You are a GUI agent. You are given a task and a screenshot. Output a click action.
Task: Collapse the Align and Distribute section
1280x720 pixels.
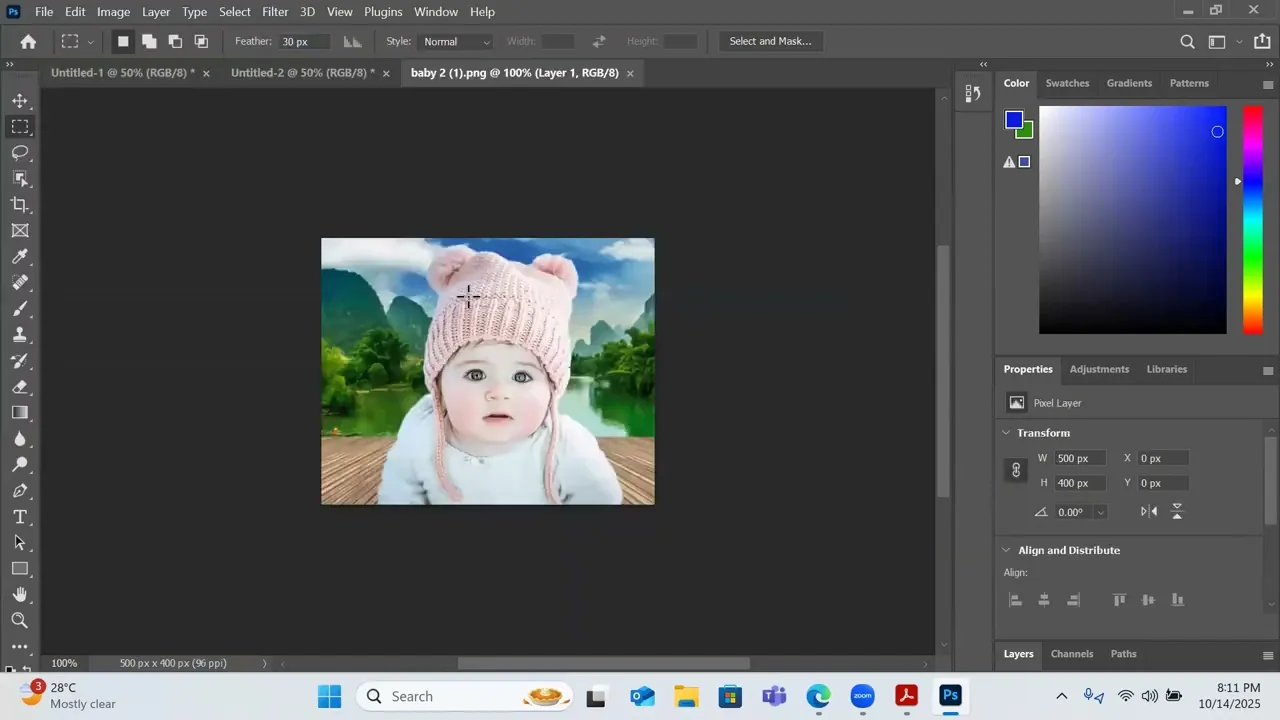coord(1006,550)
